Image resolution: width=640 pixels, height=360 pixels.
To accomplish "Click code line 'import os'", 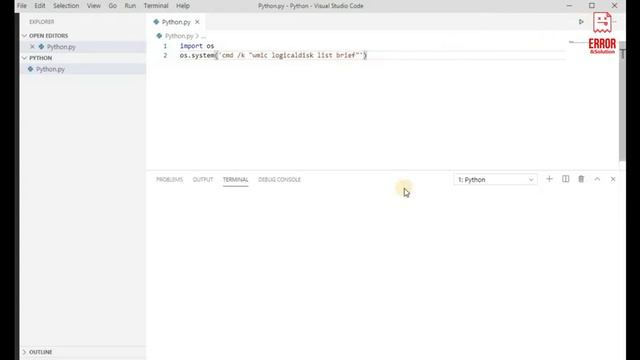I will coord(197,46).
